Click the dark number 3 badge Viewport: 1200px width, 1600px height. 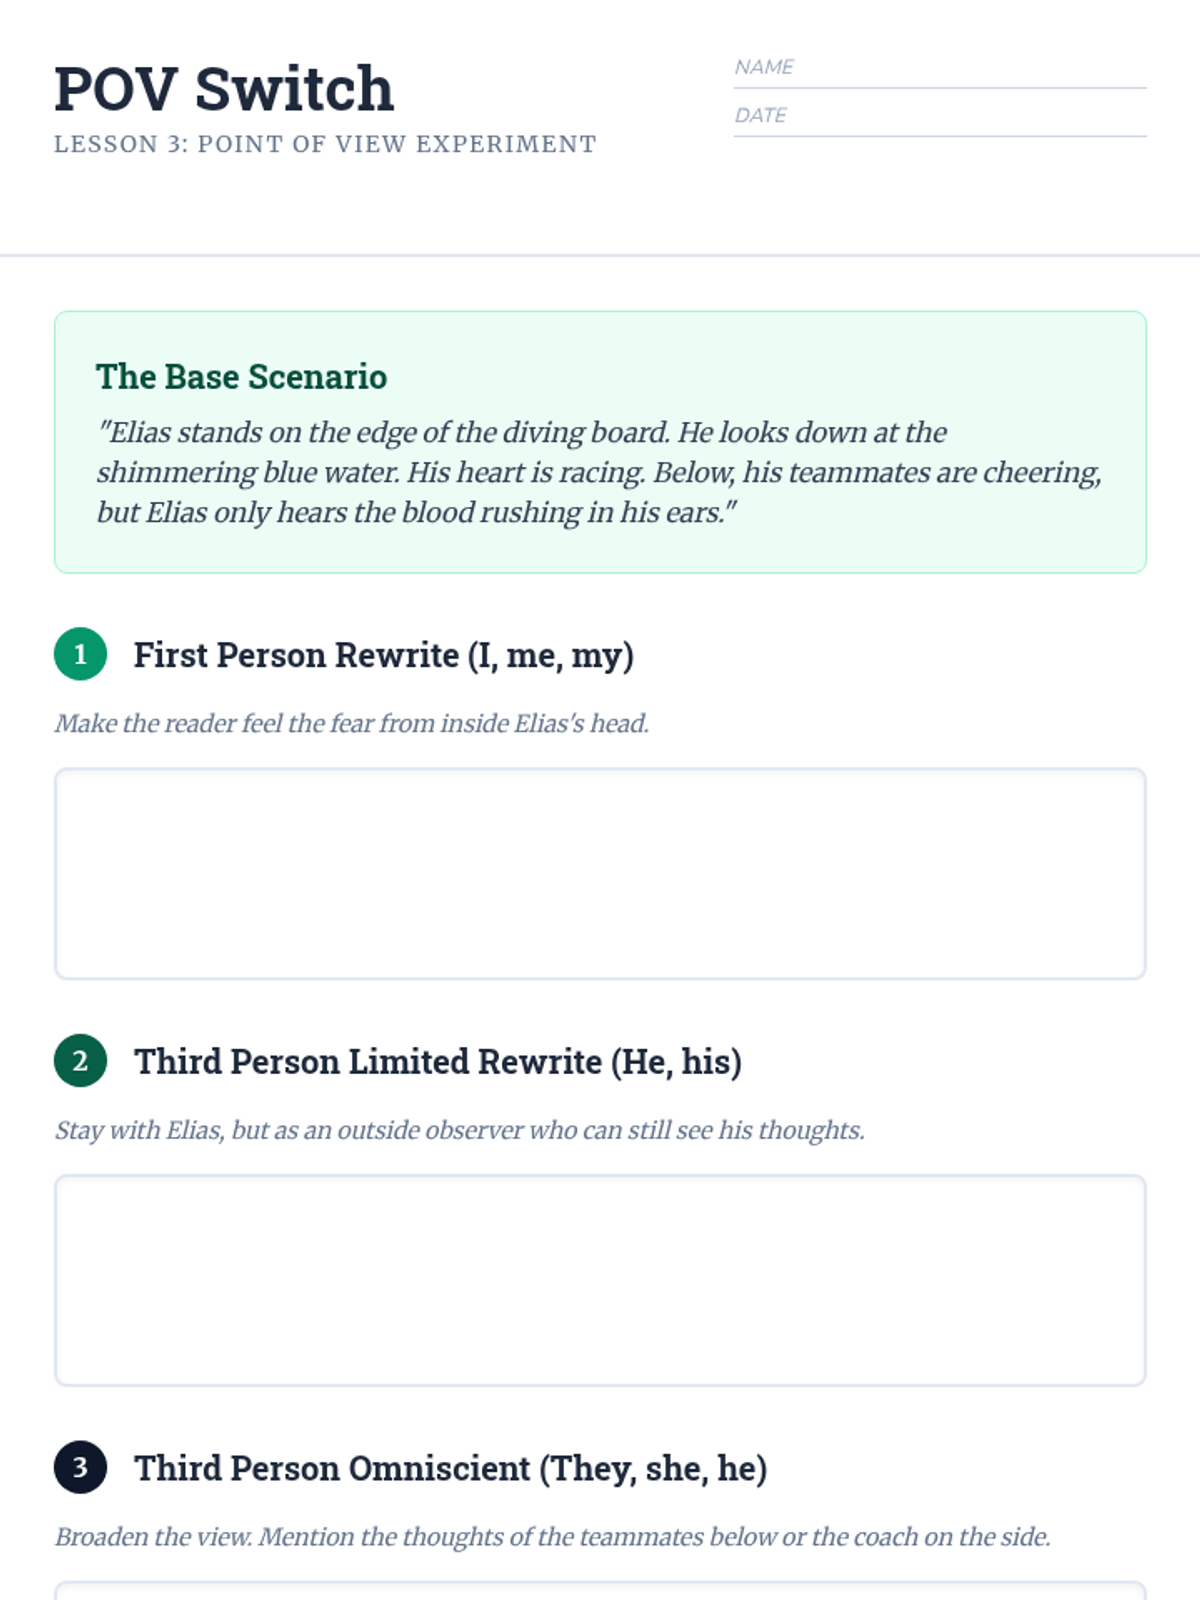[x=80, y=1467]
